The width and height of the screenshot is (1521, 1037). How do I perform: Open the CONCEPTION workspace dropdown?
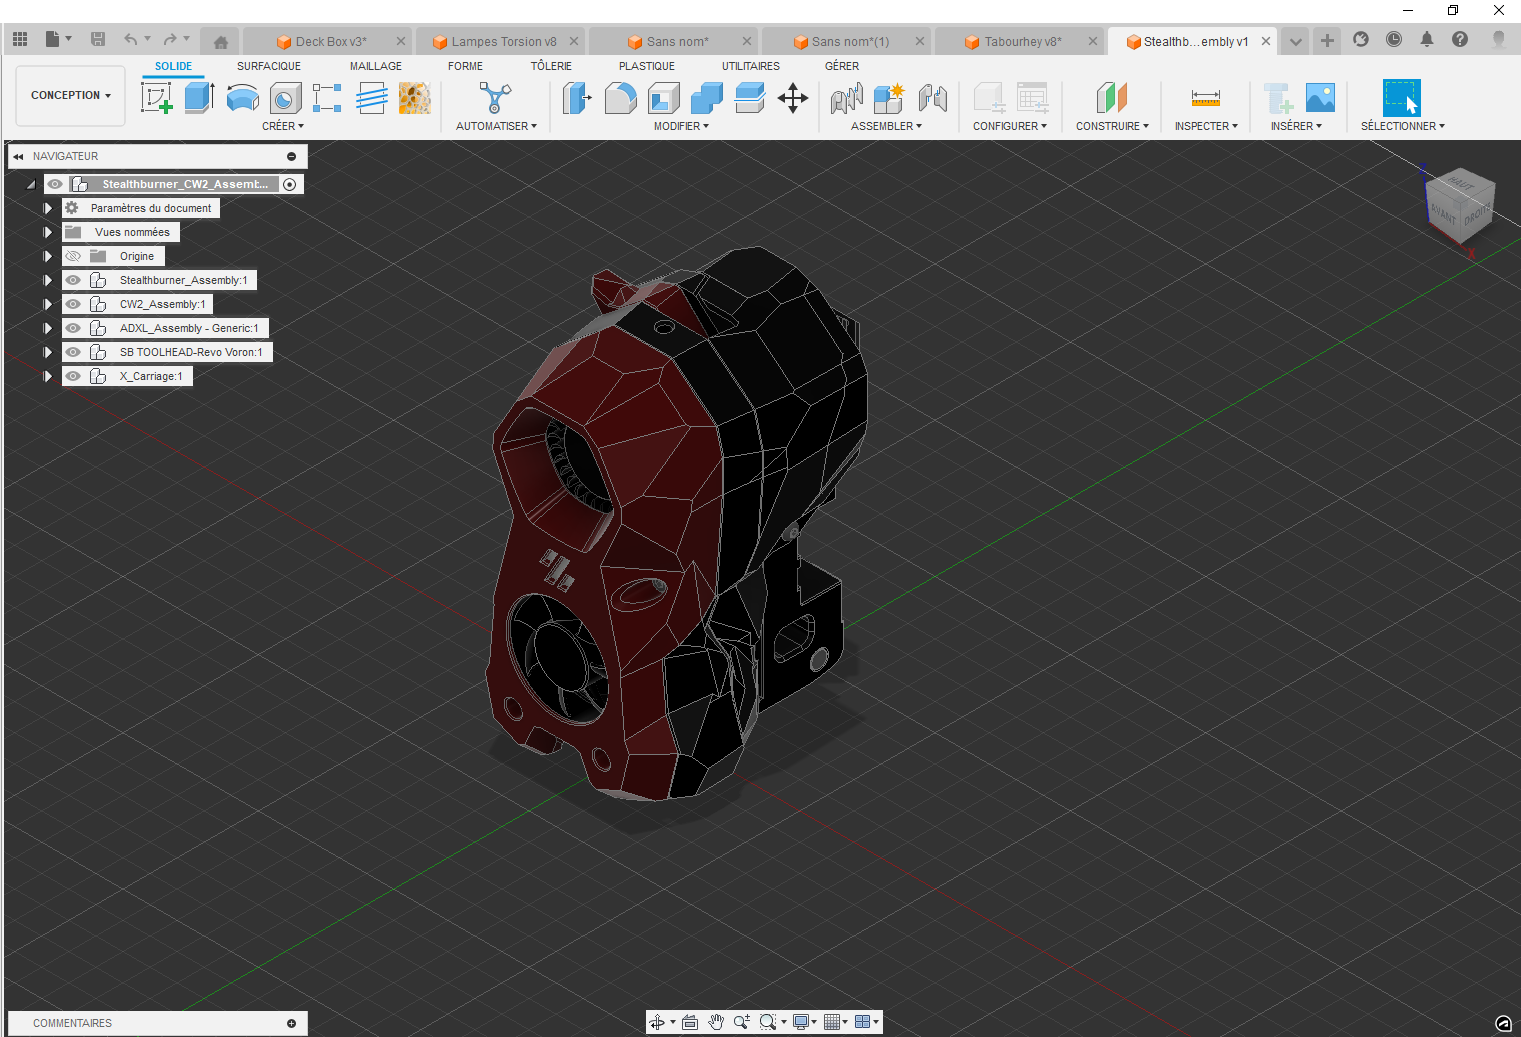coord(70,96)
